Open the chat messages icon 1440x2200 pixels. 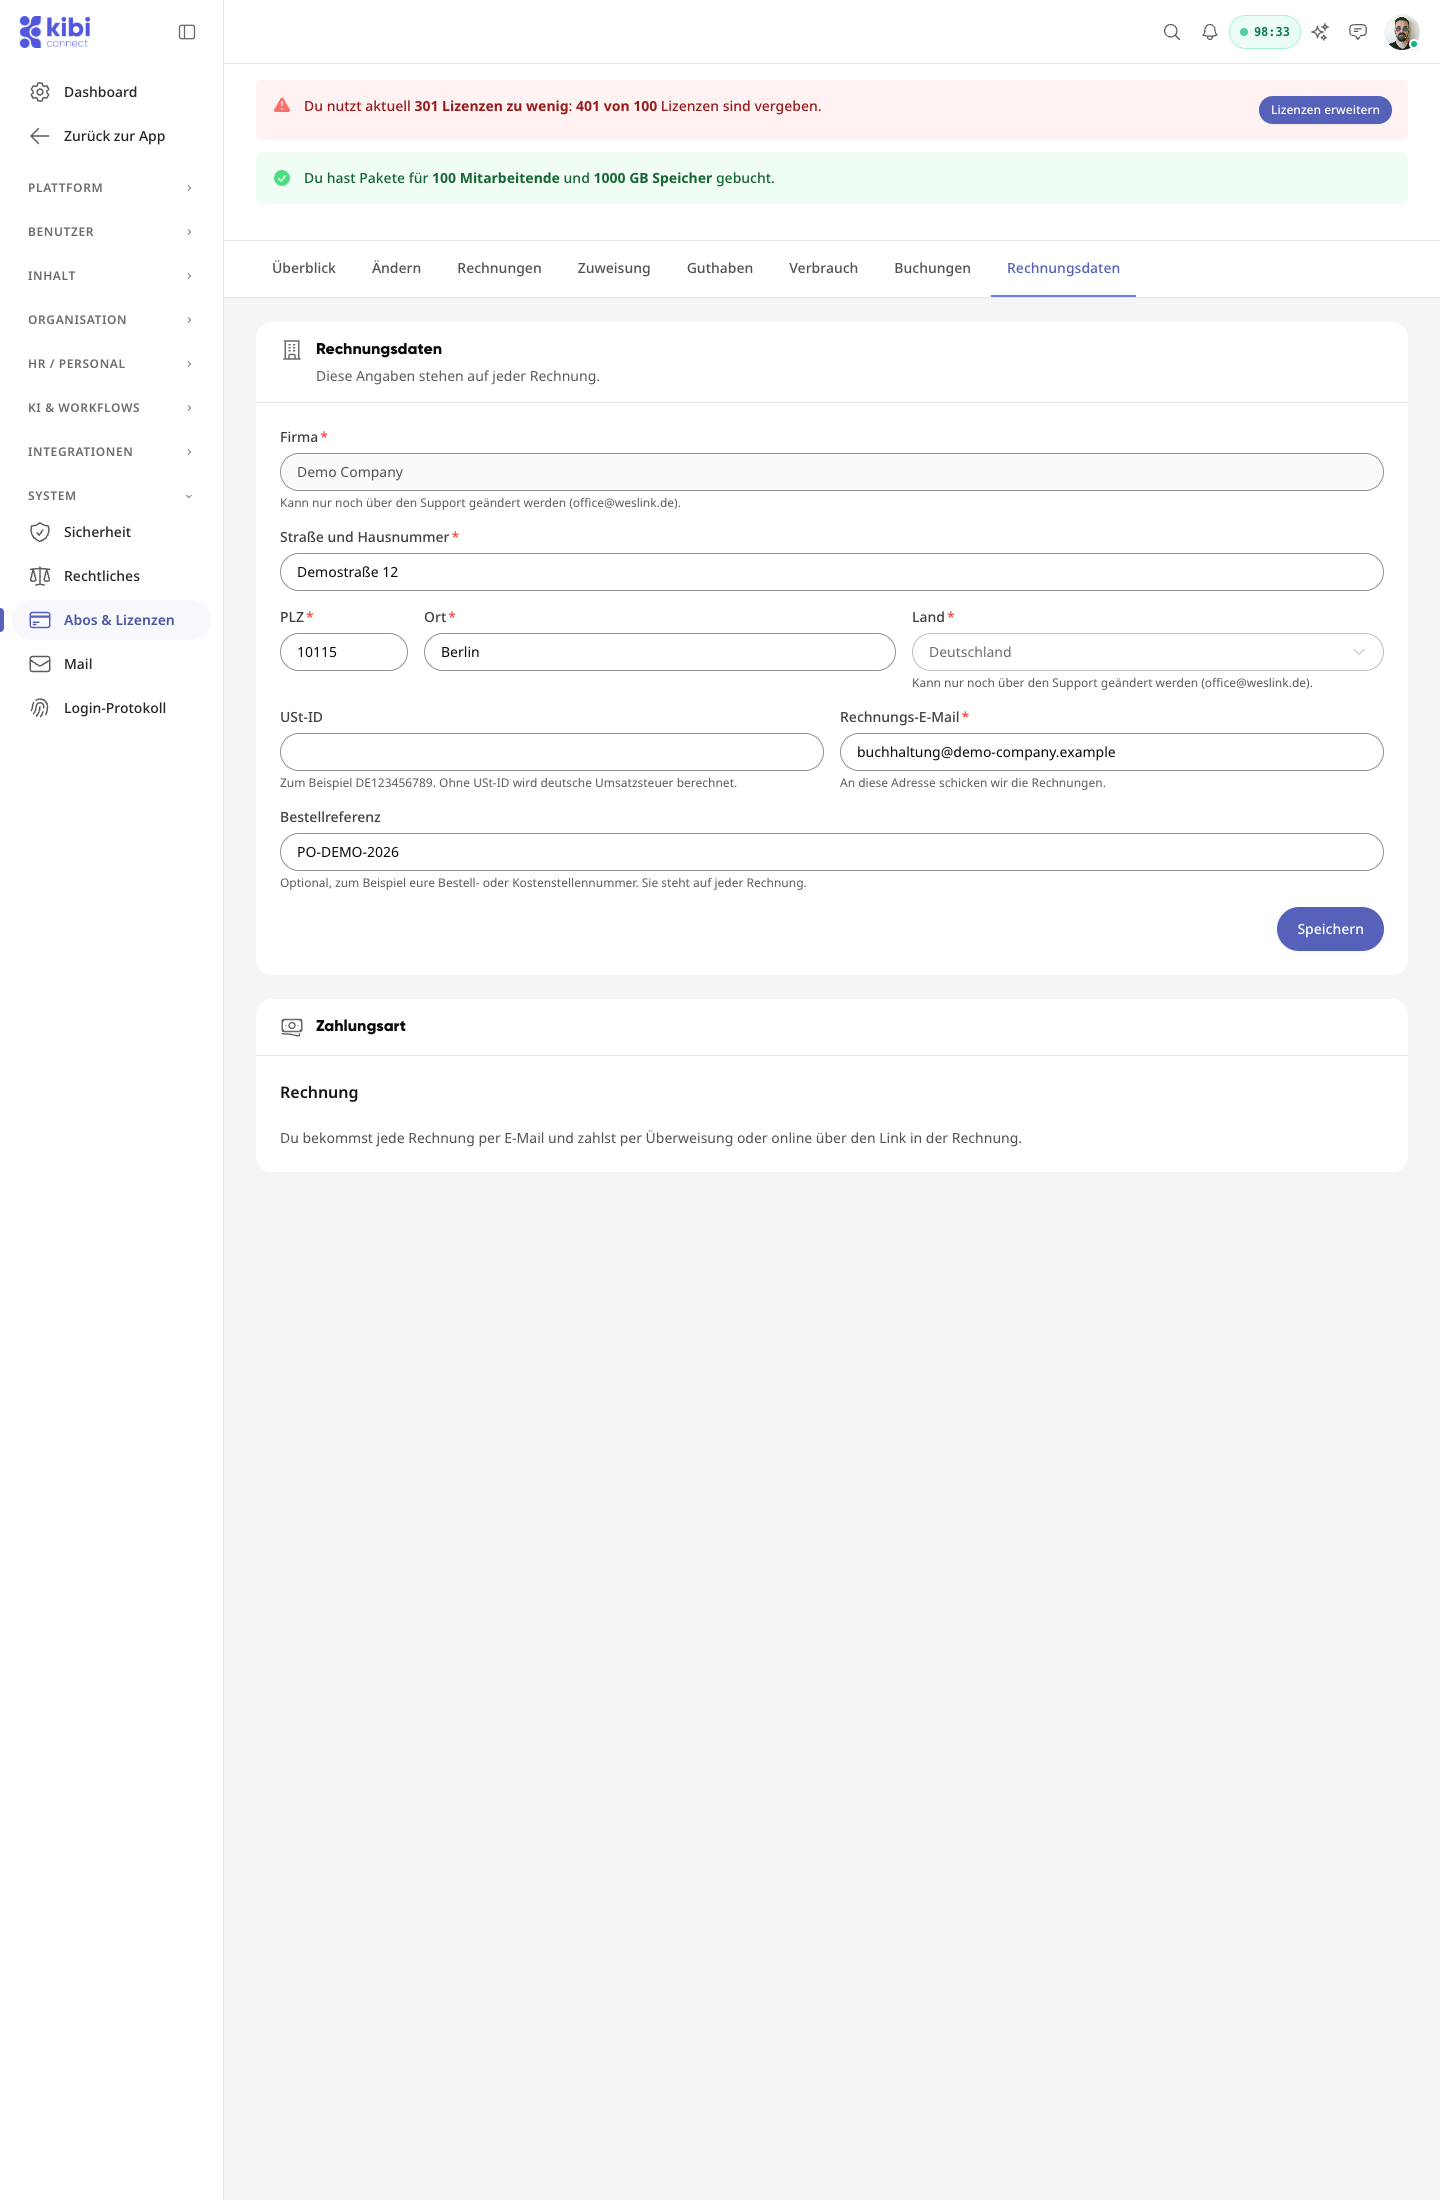(1358, 32)
